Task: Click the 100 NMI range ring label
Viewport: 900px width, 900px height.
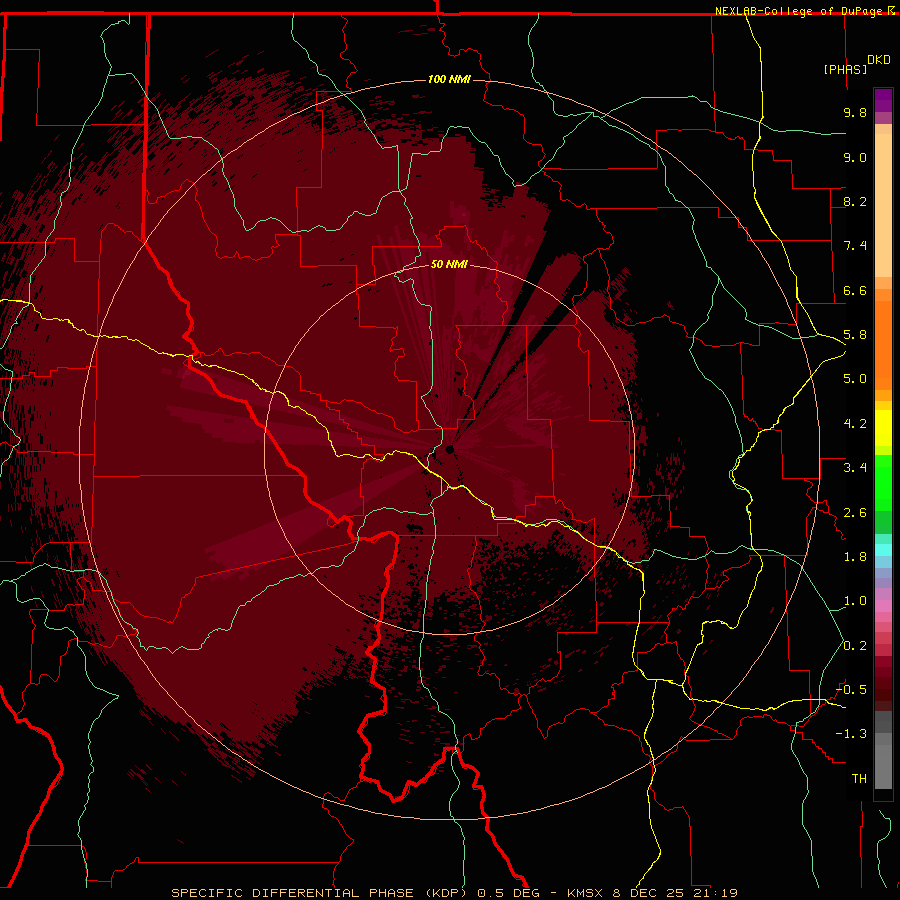Action: 449,79
